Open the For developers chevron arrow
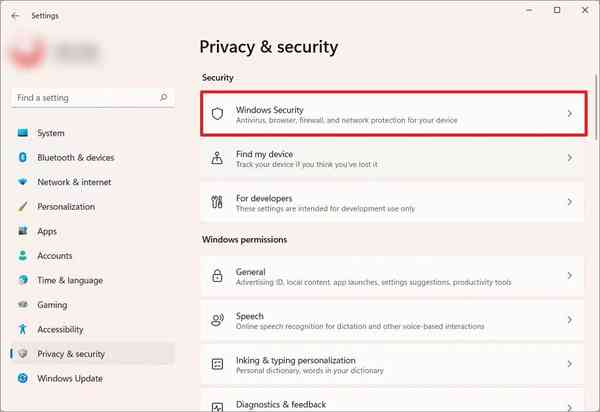The width and height of the screenshot is (600, 412). [x=570, y=202]
